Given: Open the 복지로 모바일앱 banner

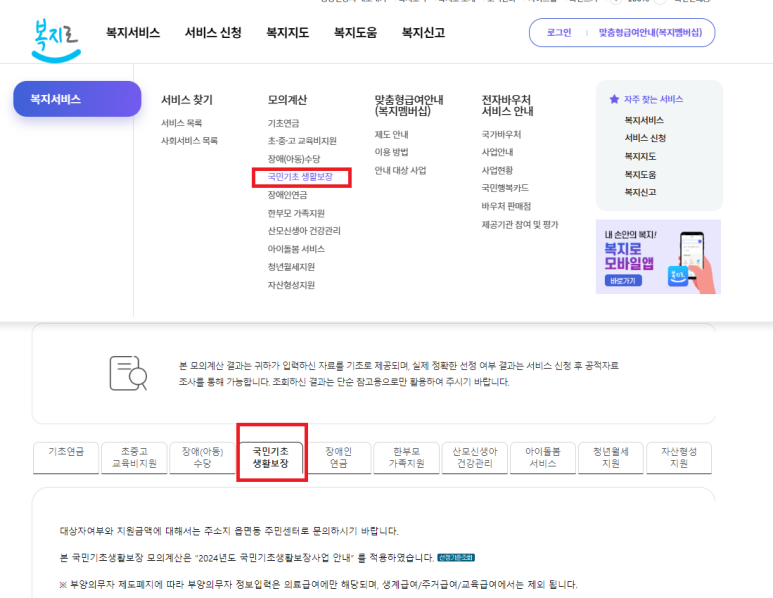Looking at the screenshot, I should click(x=658, y=257).
